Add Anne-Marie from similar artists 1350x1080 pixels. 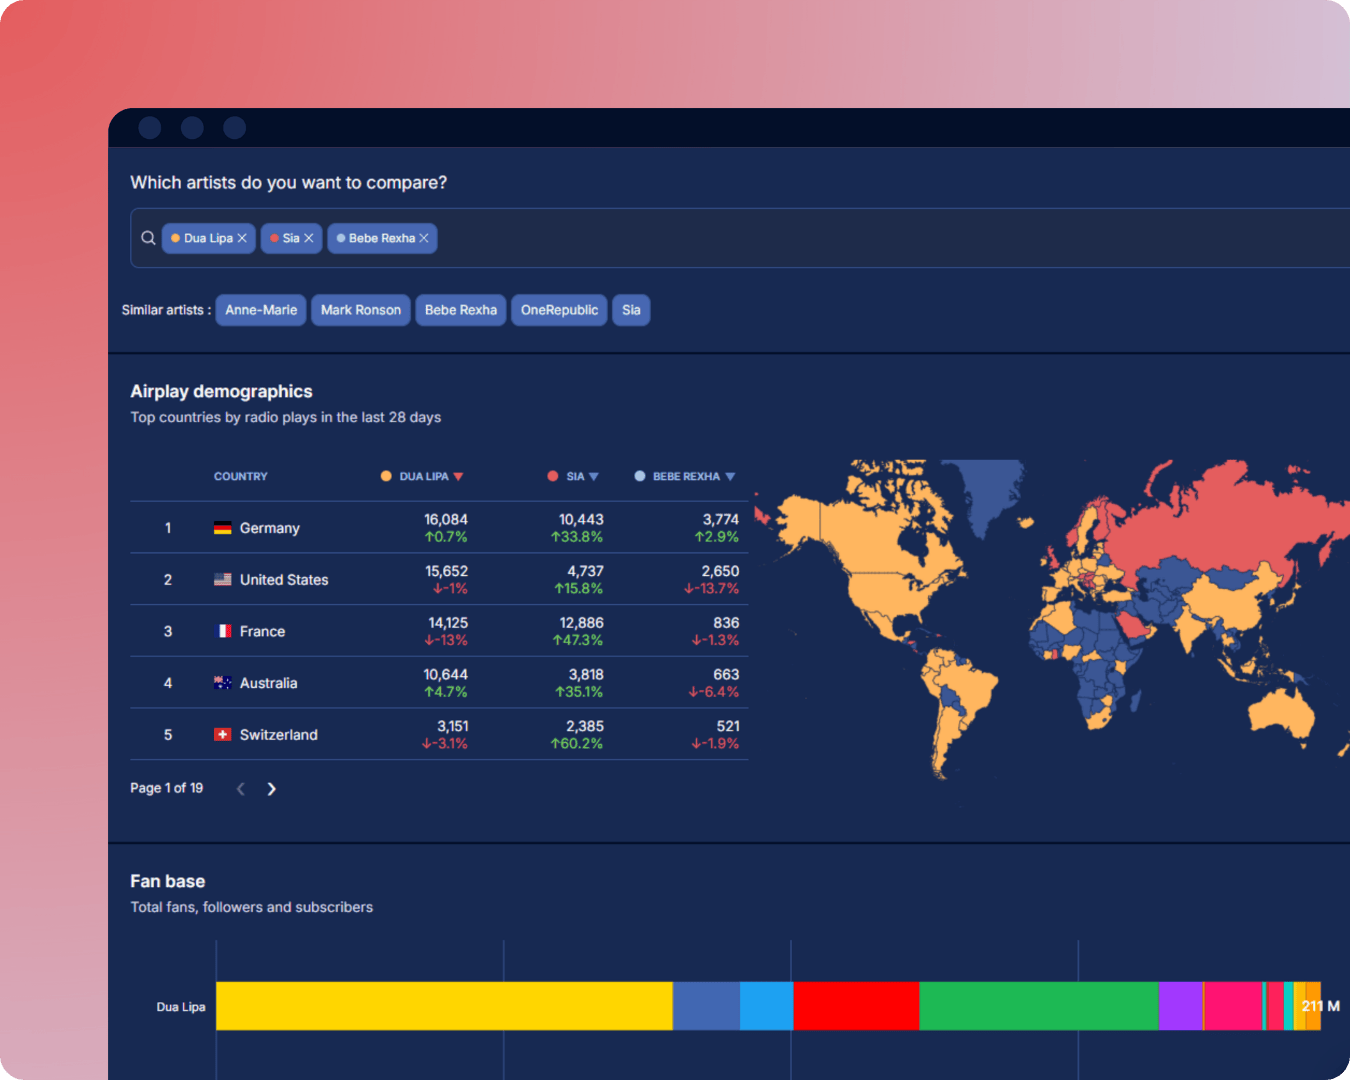pyautogui.click(x=260, y=310)
